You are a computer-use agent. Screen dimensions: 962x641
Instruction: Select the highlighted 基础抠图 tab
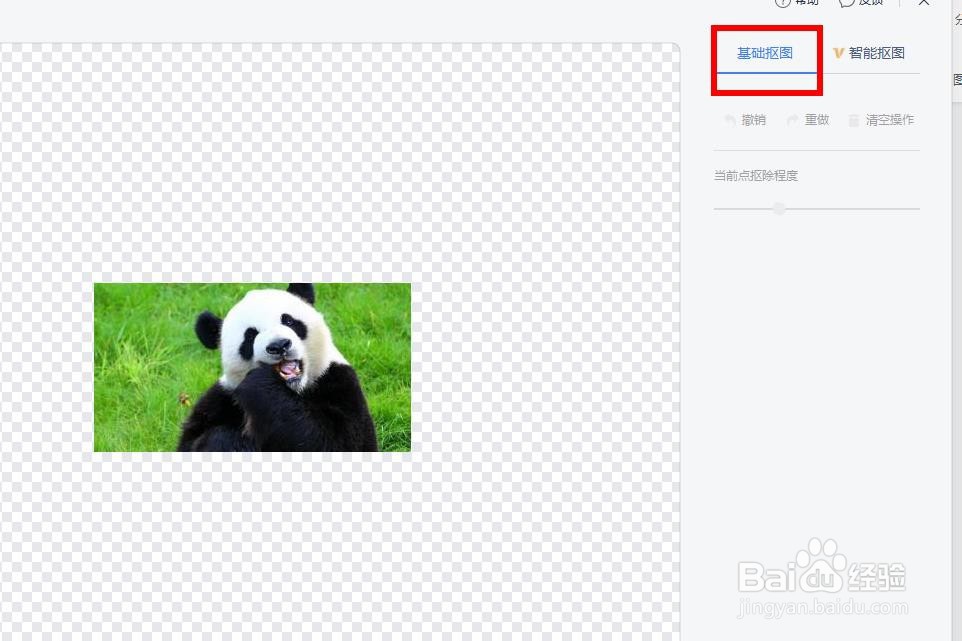pyautogui.click(x=764, y=52)
